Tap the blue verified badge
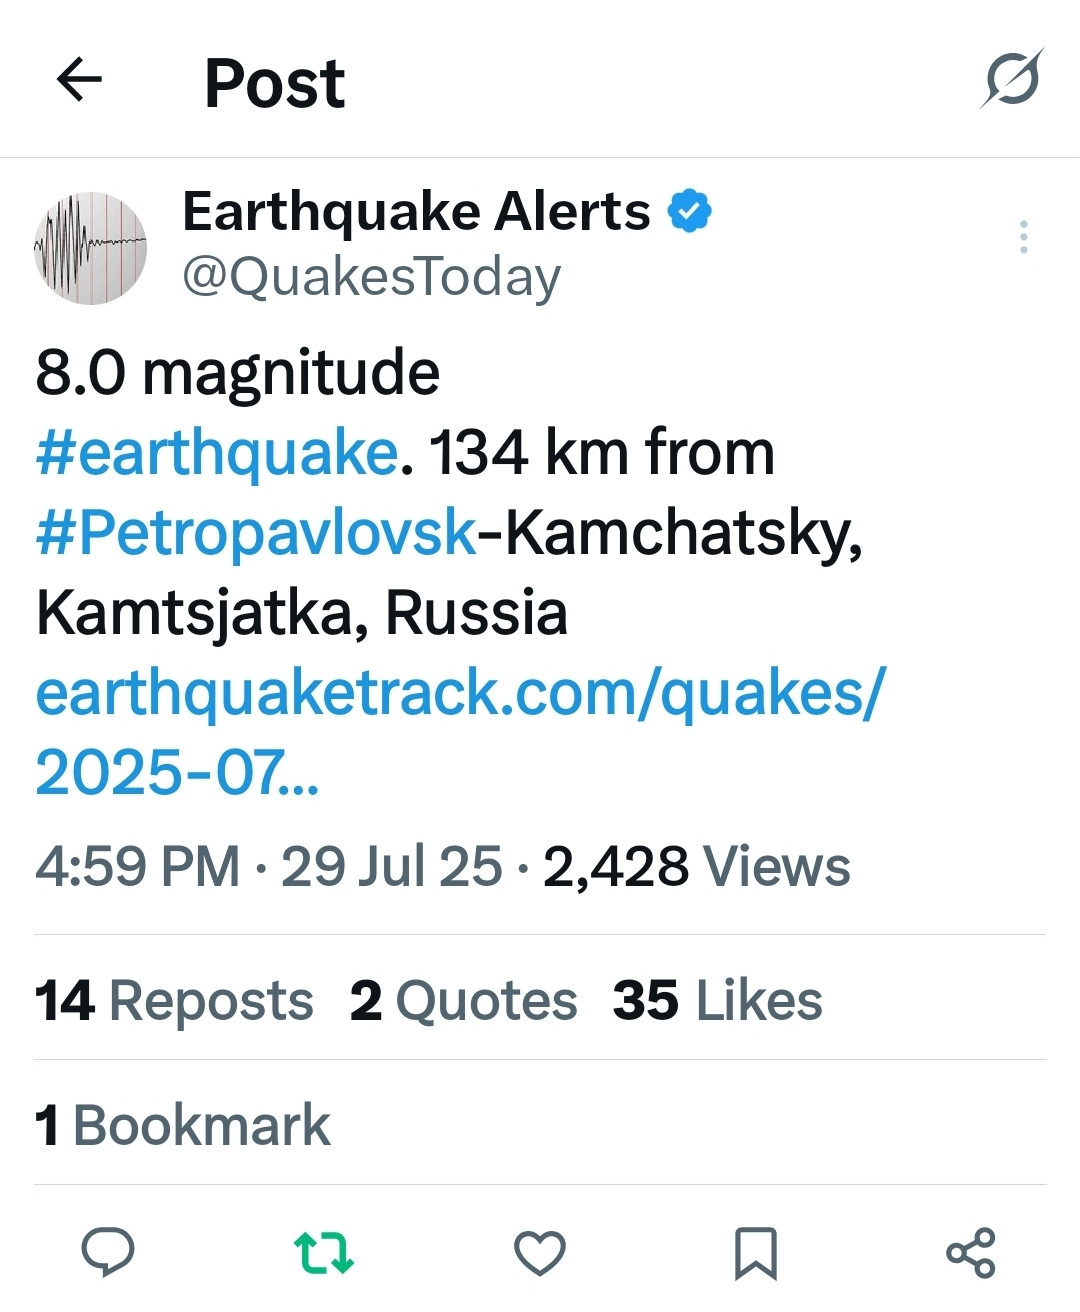 (689, 211)
